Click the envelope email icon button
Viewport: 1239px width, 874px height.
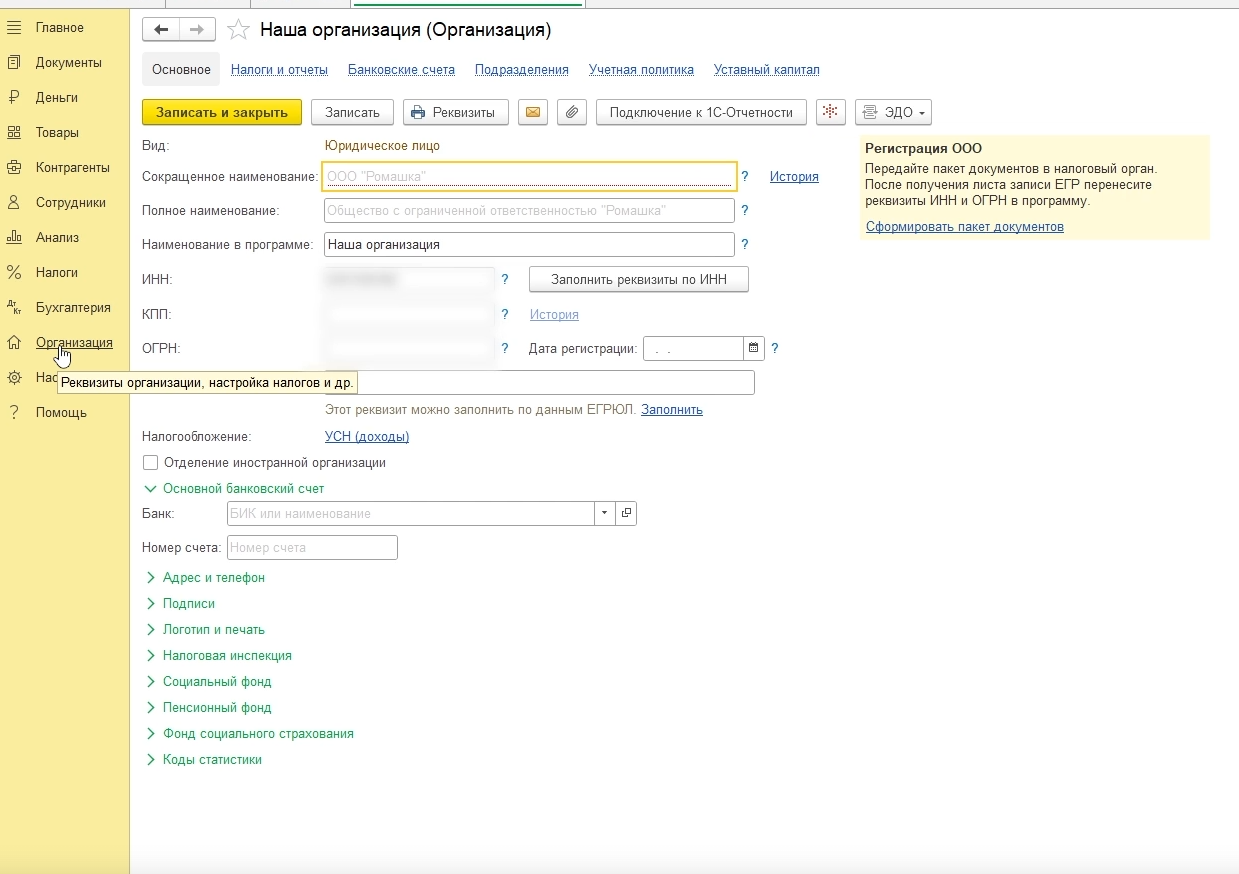click(x=533, y=112)
